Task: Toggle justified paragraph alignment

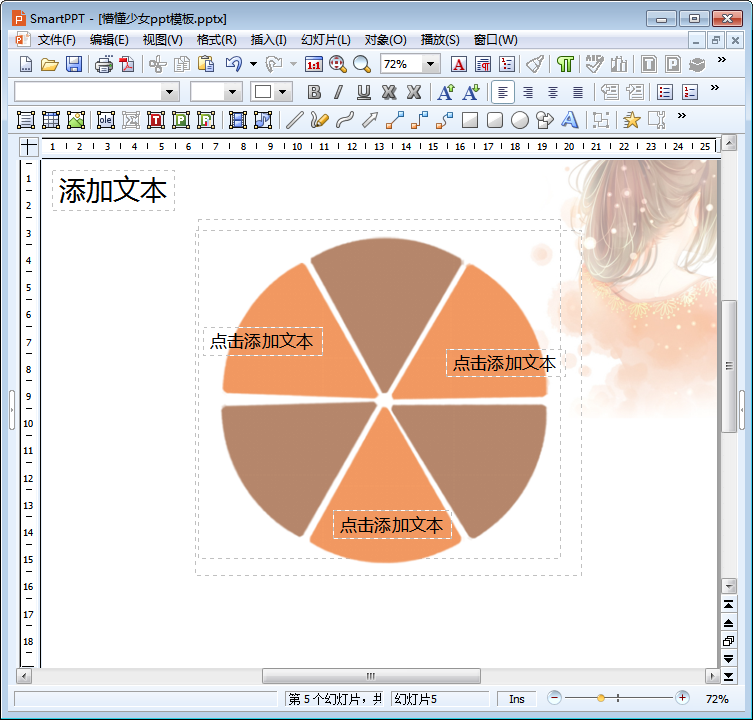Action: (x=578, y=92)
